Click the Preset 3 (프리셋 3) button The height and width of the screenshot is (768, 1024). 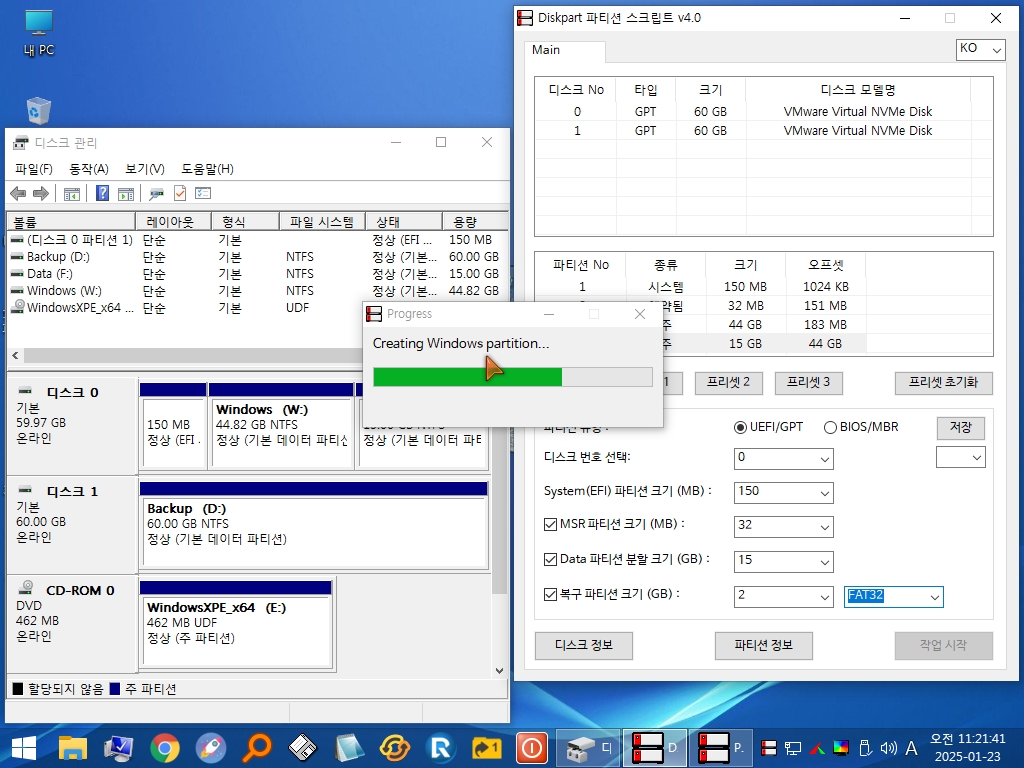point(808,383)
